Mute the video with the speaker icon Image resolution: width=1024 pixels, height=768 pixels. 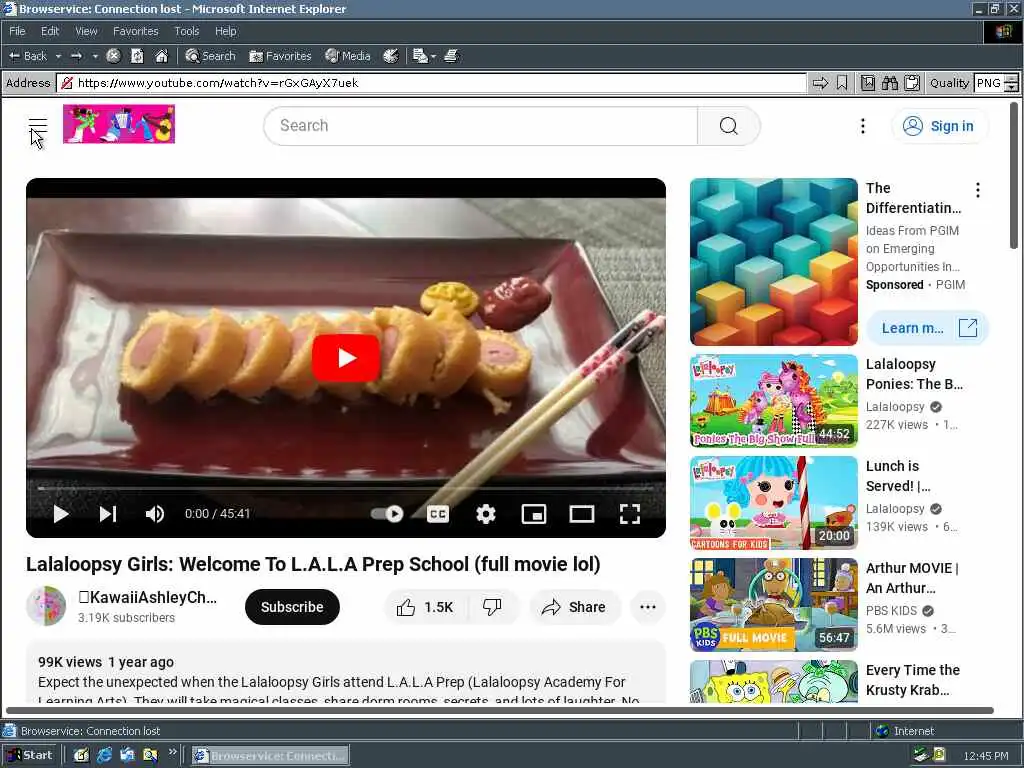155,514
